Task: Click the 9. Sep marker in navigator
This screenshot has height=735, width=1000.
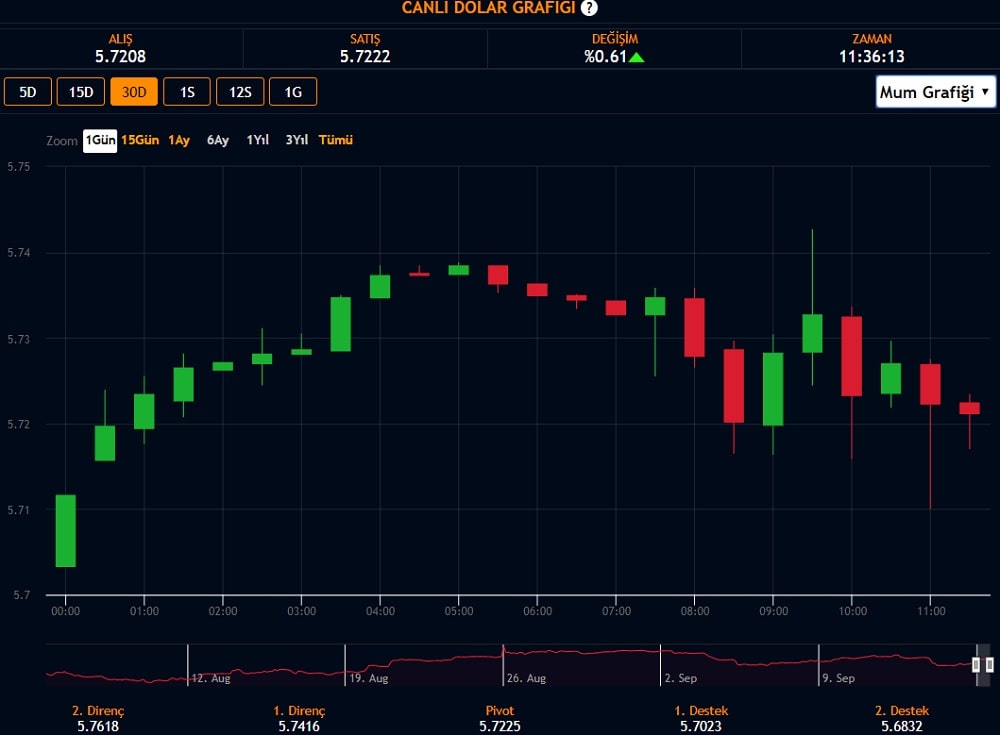Action: tap(838, 678)
